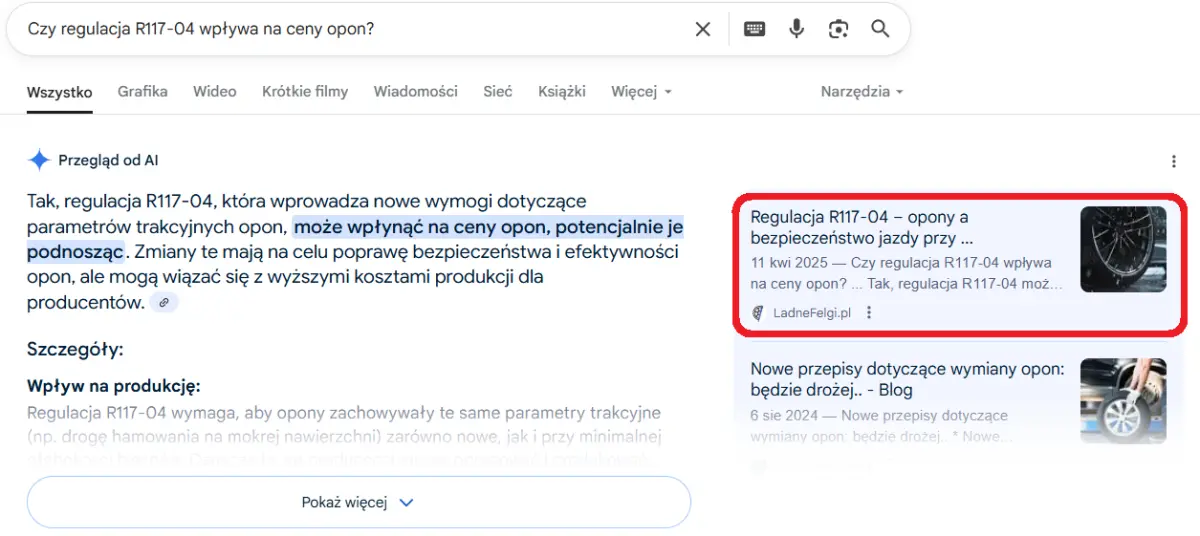
Task: Start voice search with microphone icon
Action: click(x=796, y=29)
